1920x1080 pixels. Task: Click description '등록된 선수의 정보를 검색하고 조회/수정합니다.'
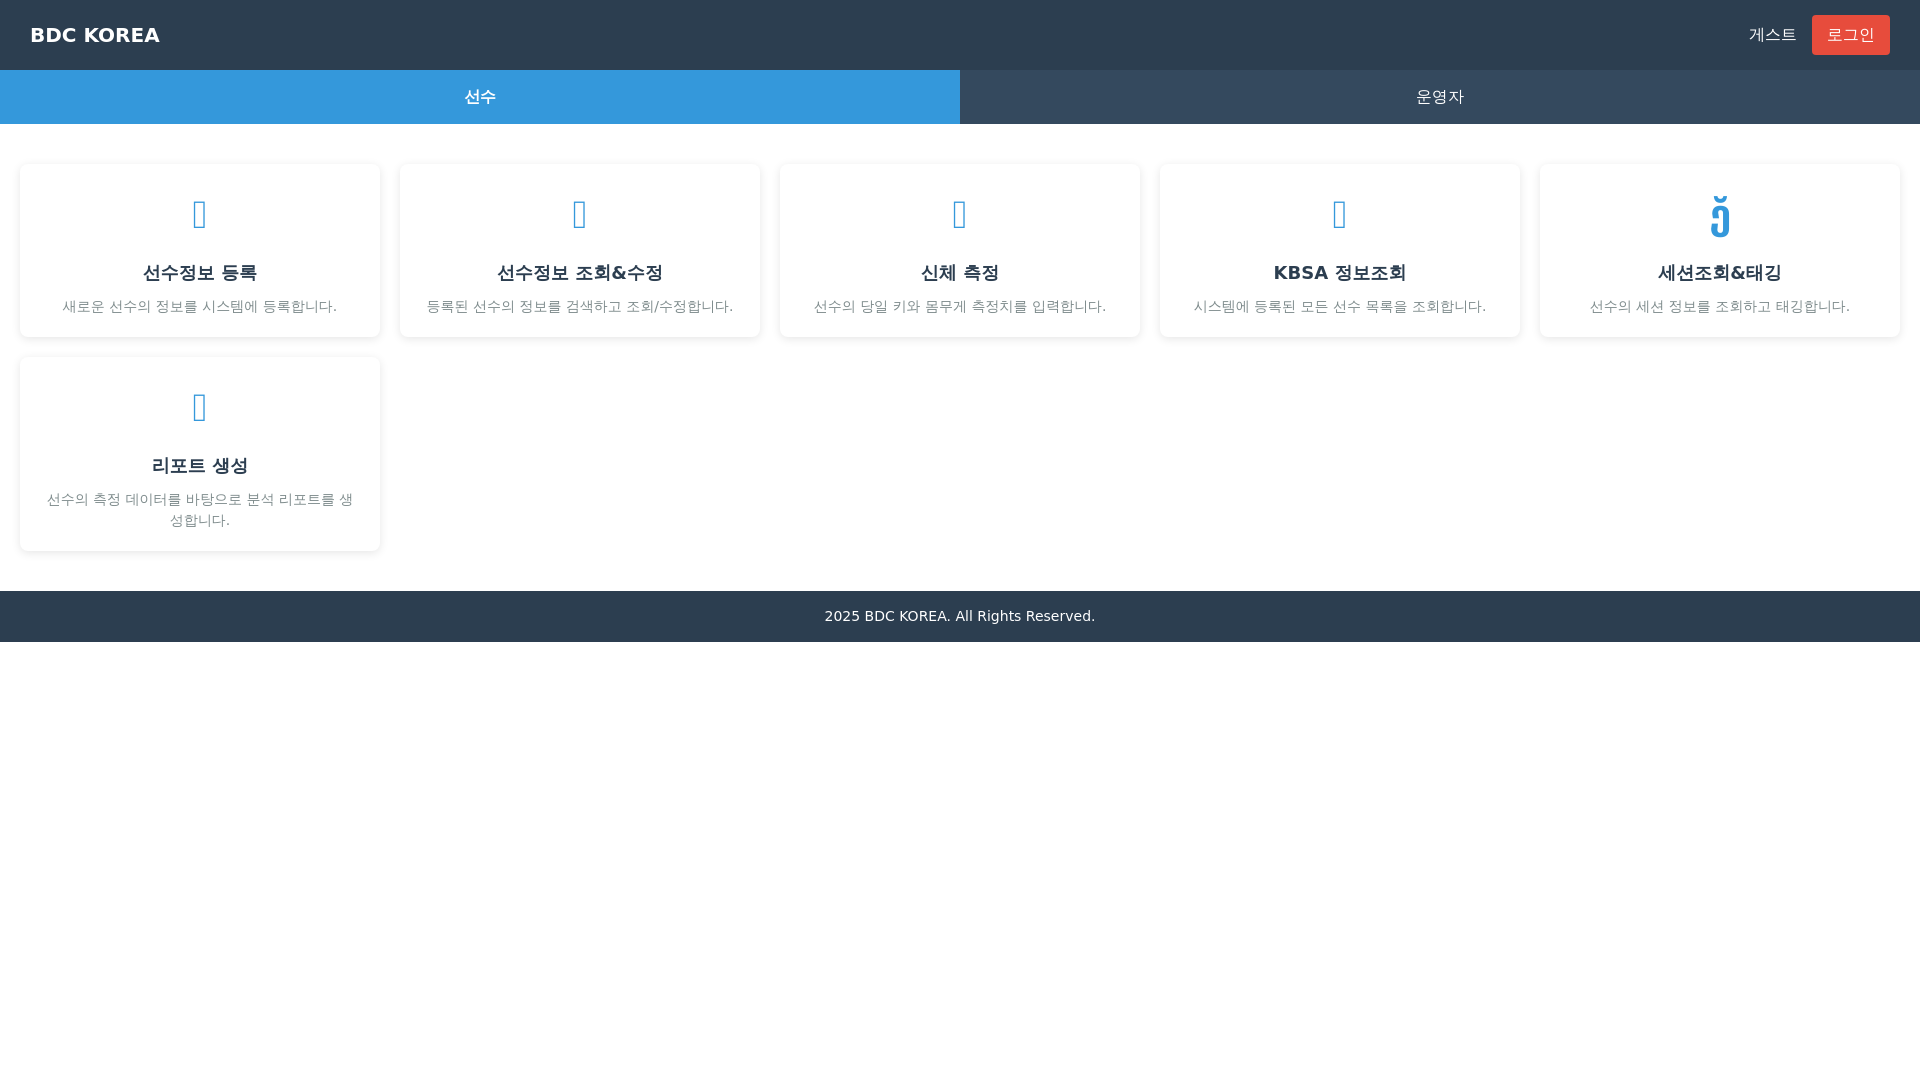(580, 306)
